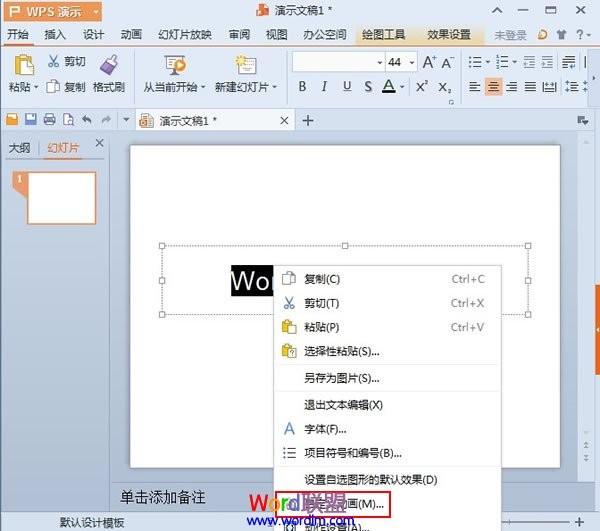Screen dimensions: 600x531
Task: Click the font color A icon
Action: (x=389, y=87)
